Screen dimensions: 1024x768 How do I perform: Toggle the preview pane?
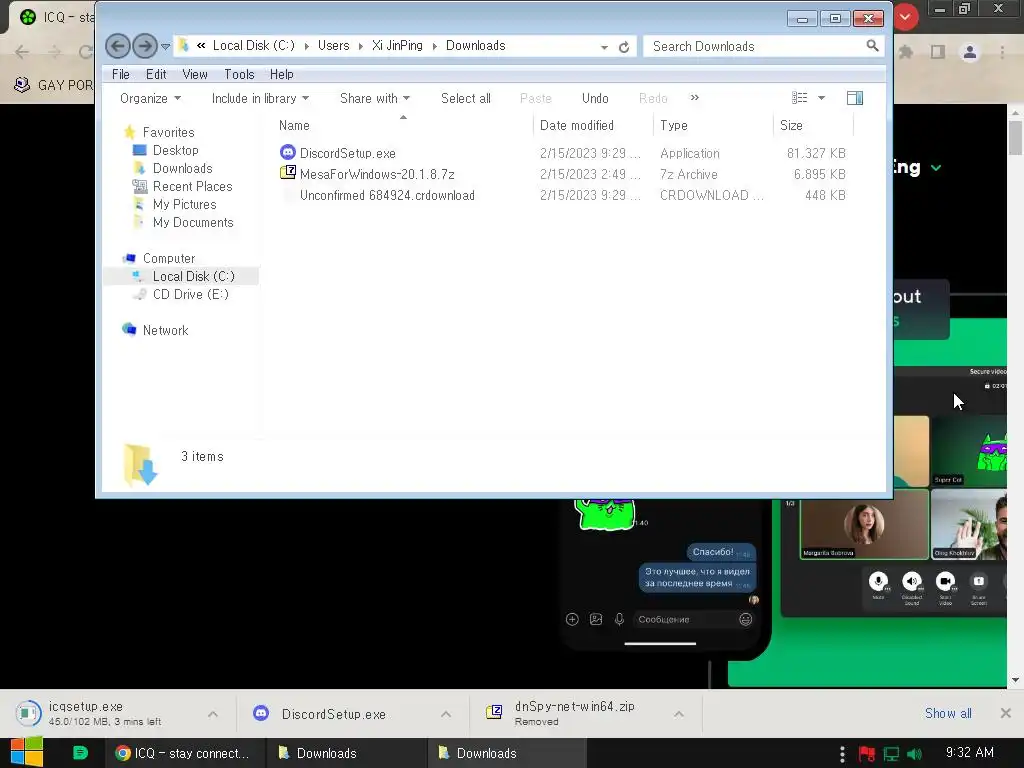[x=855, y=98]
